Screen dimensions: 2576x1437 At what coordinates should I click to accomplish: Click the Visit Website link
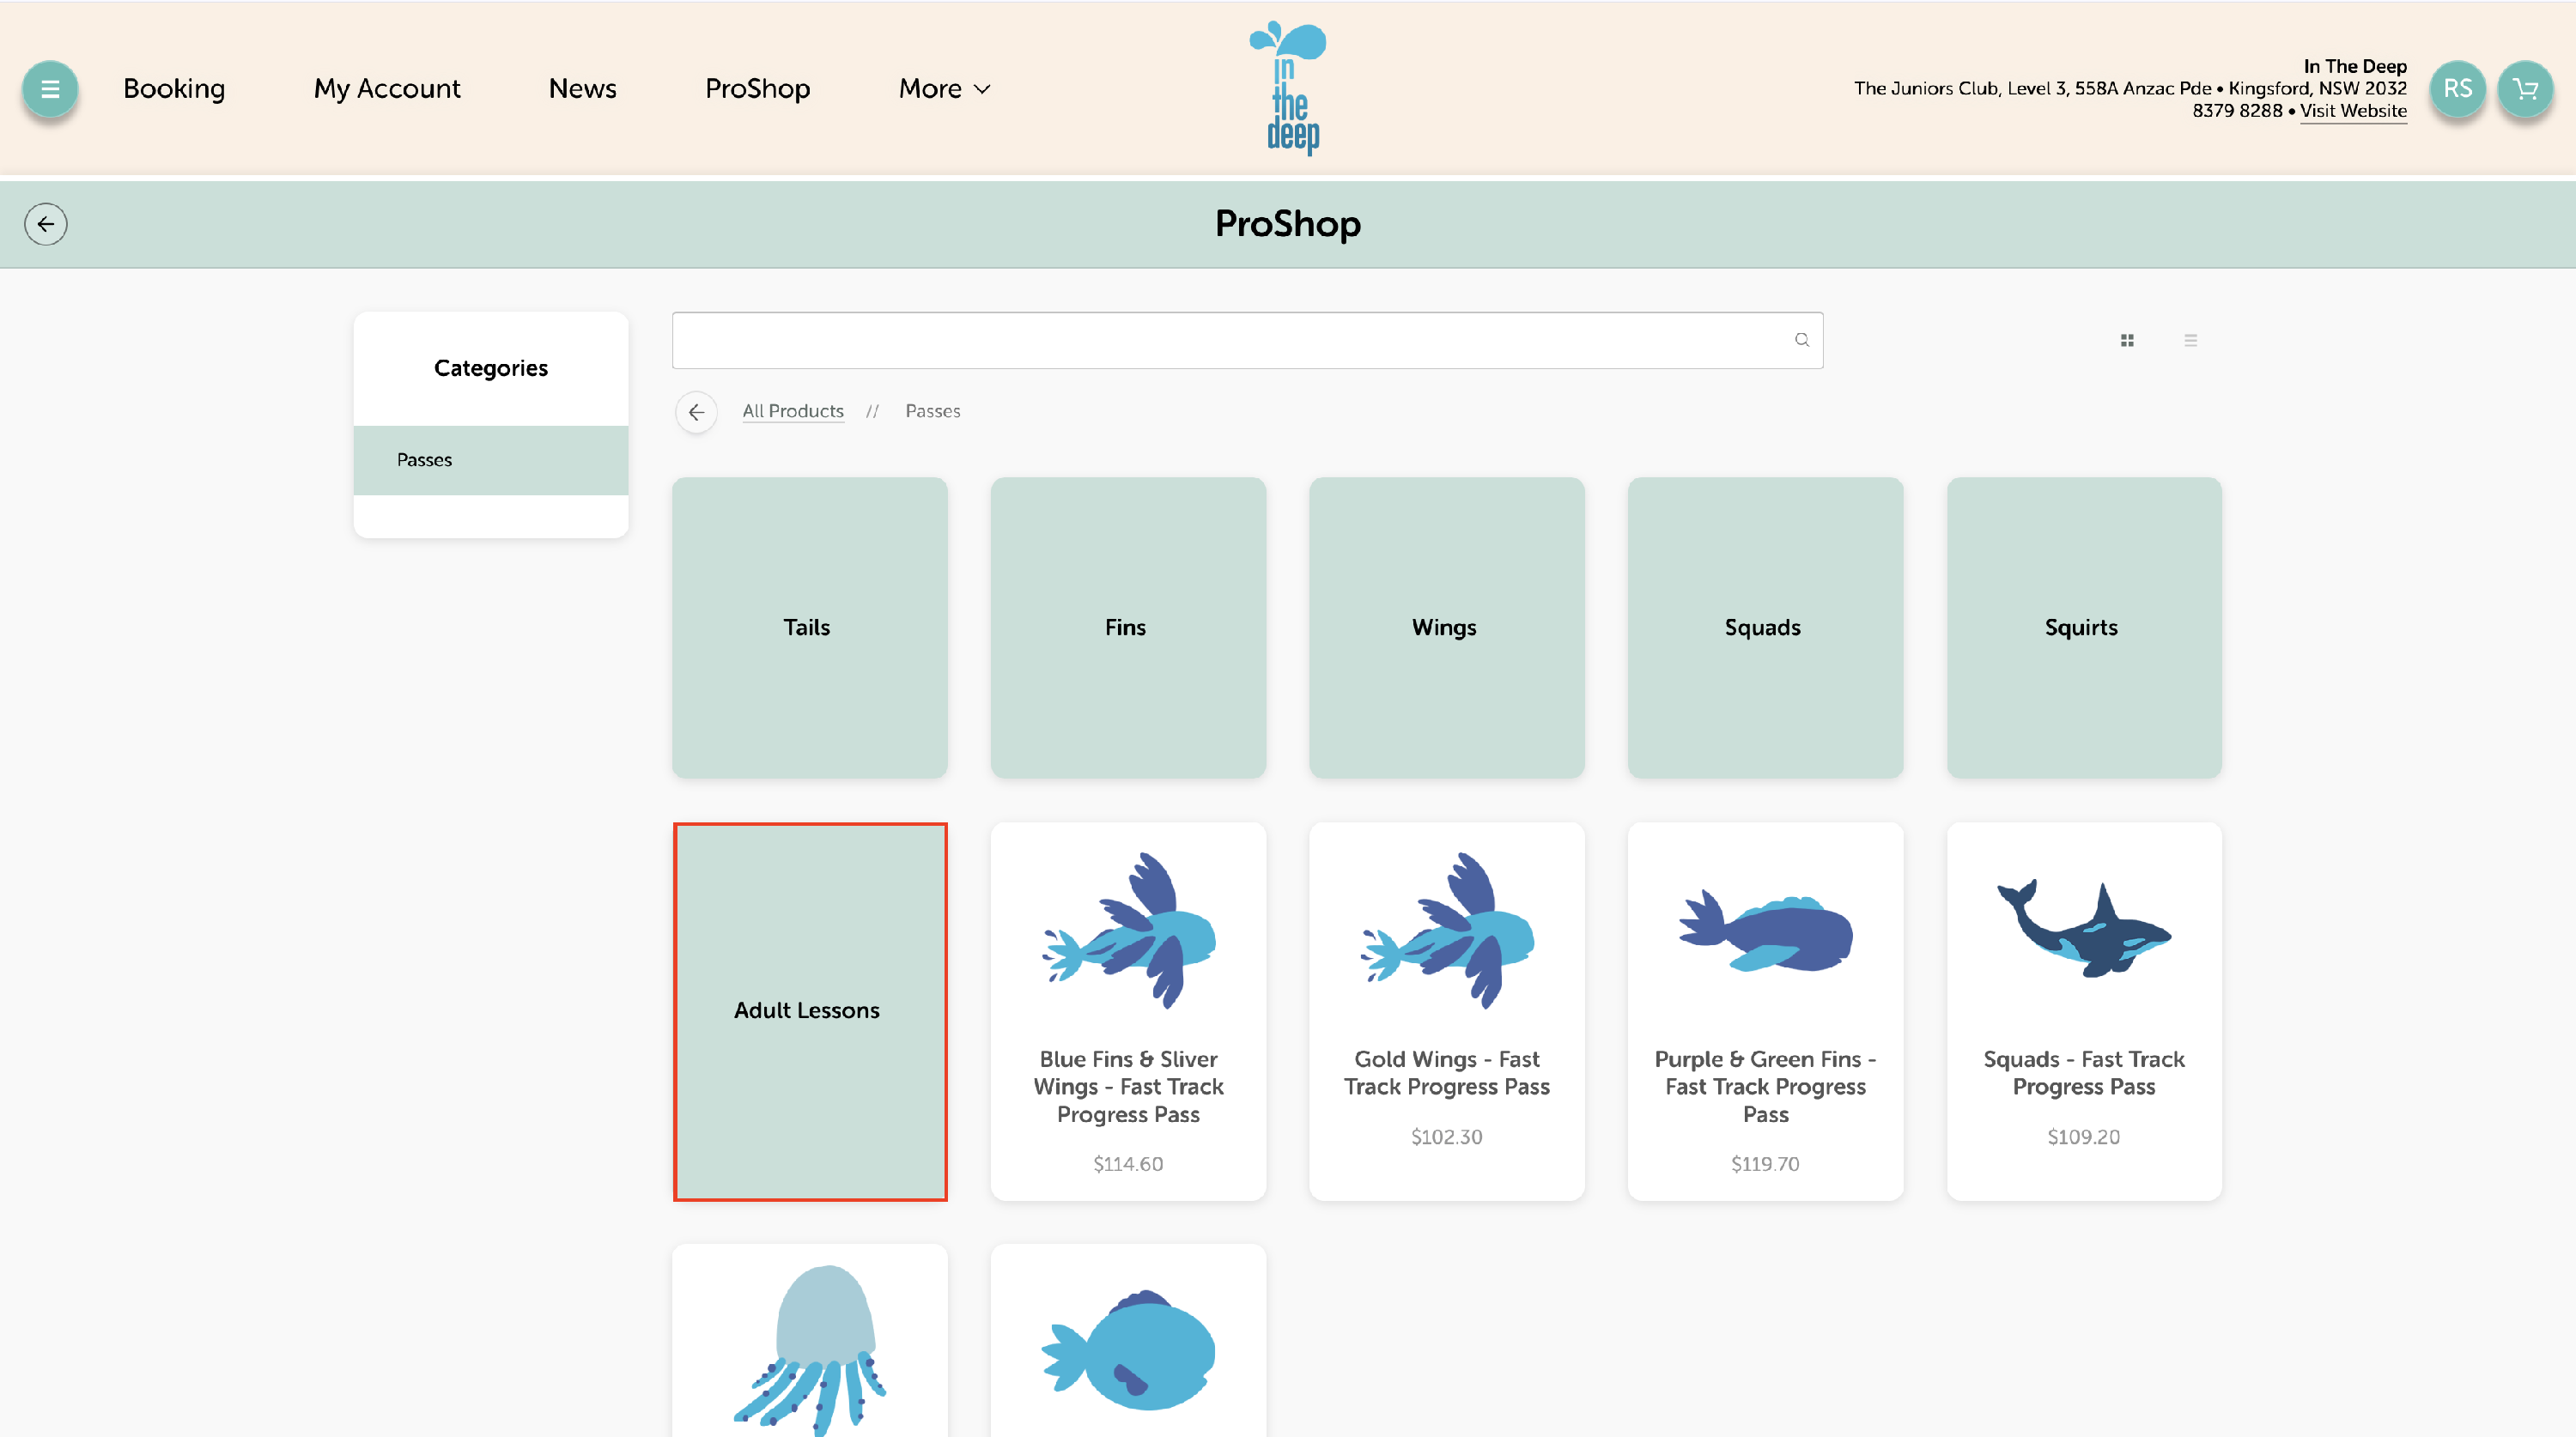tap(2352, 111)
